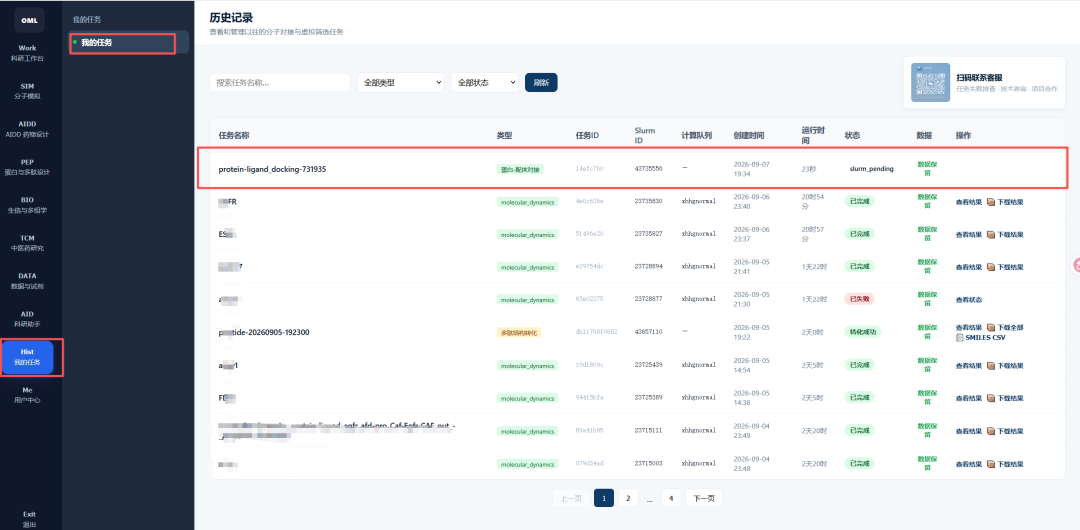
Task: Click the 刷新 refresh button
Action: click(541, 83)
